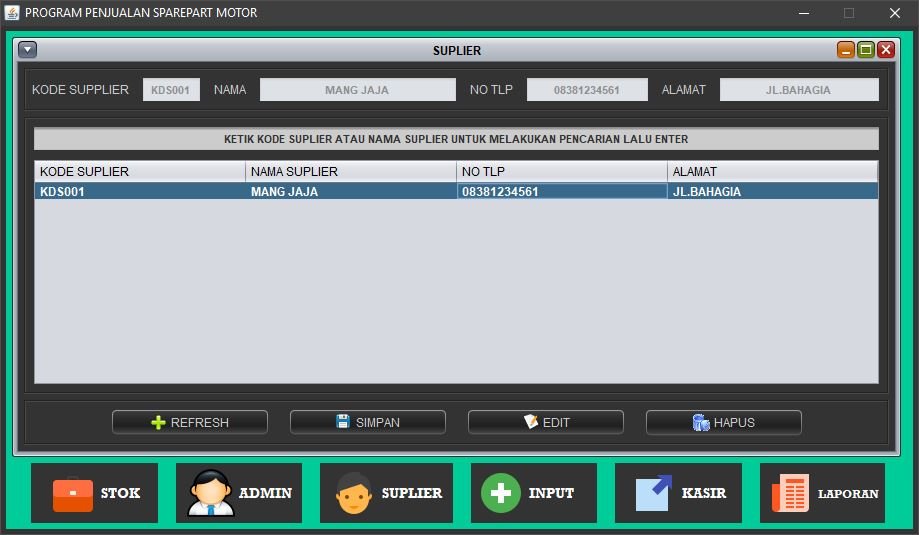Click the ALAMAT column header
This screenshot has height=535, width=919.
pos(772,172)
